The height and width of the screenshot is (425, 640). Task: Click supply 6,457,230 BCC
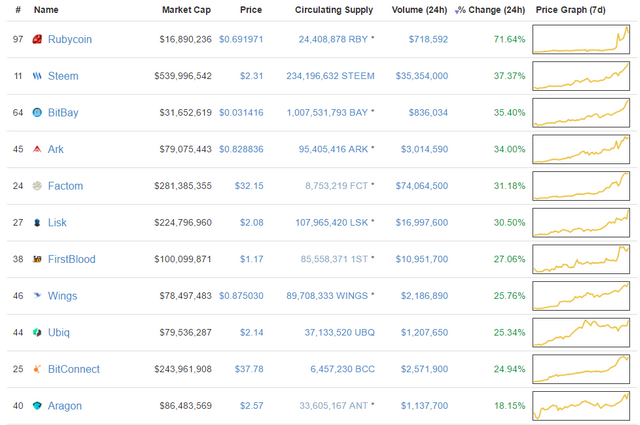coord(342,369)
